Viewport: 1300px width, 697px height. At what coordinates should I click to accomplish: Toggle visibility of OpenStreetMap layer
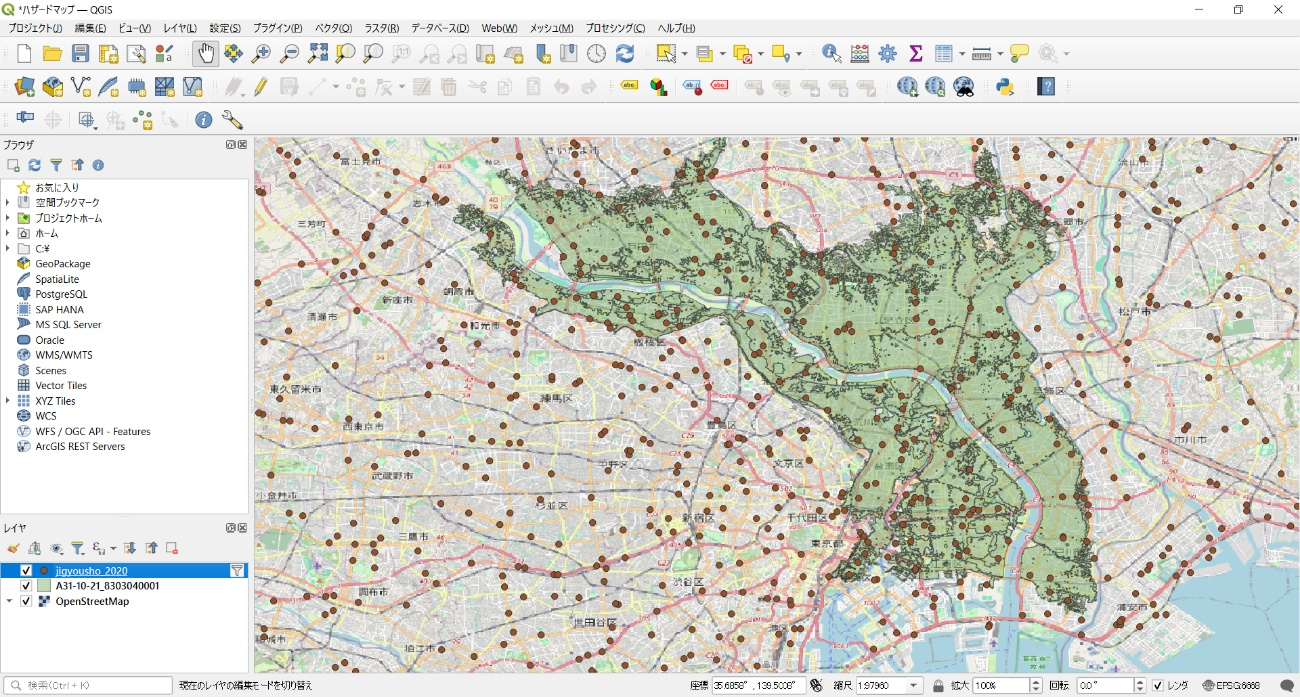(26, 601)
